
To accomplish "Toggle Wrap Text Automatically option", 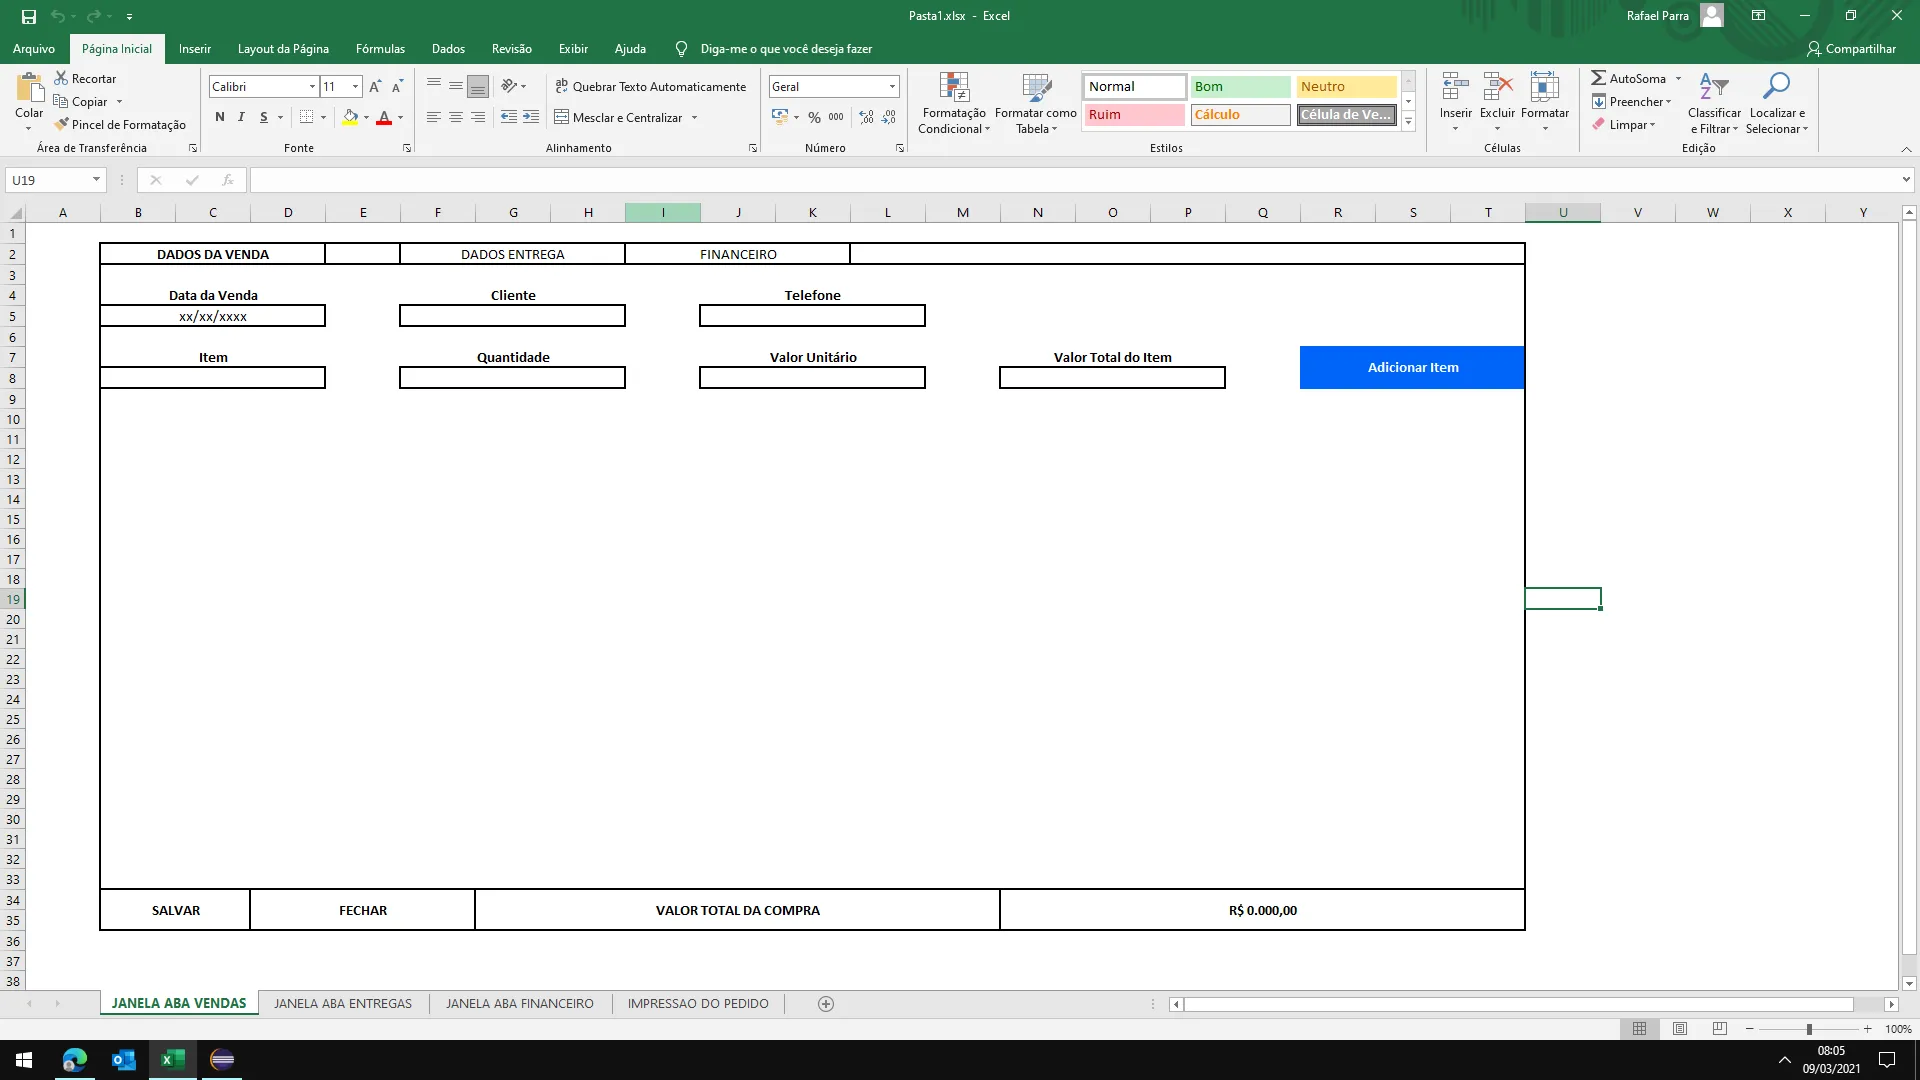I will [651, 87].
